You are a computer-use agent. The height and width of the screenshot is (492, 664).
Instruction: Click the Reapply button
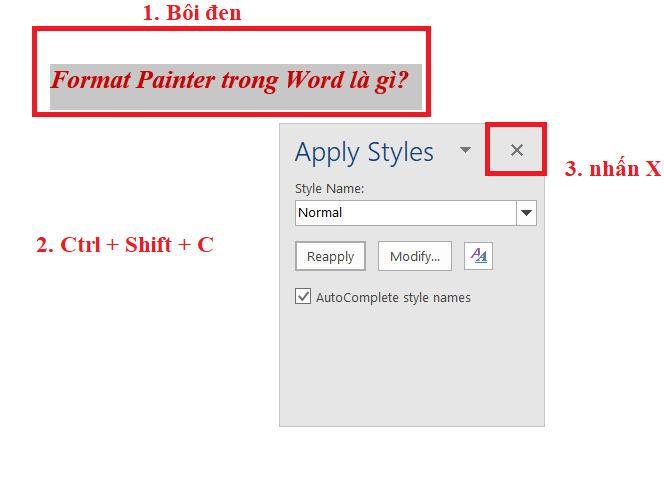point(330,256)
